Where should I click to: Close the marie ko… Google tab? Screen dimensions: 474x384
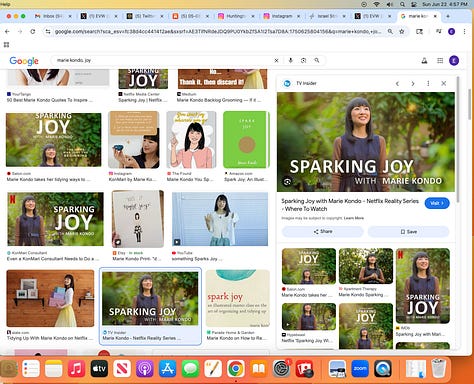click(435, 16)
